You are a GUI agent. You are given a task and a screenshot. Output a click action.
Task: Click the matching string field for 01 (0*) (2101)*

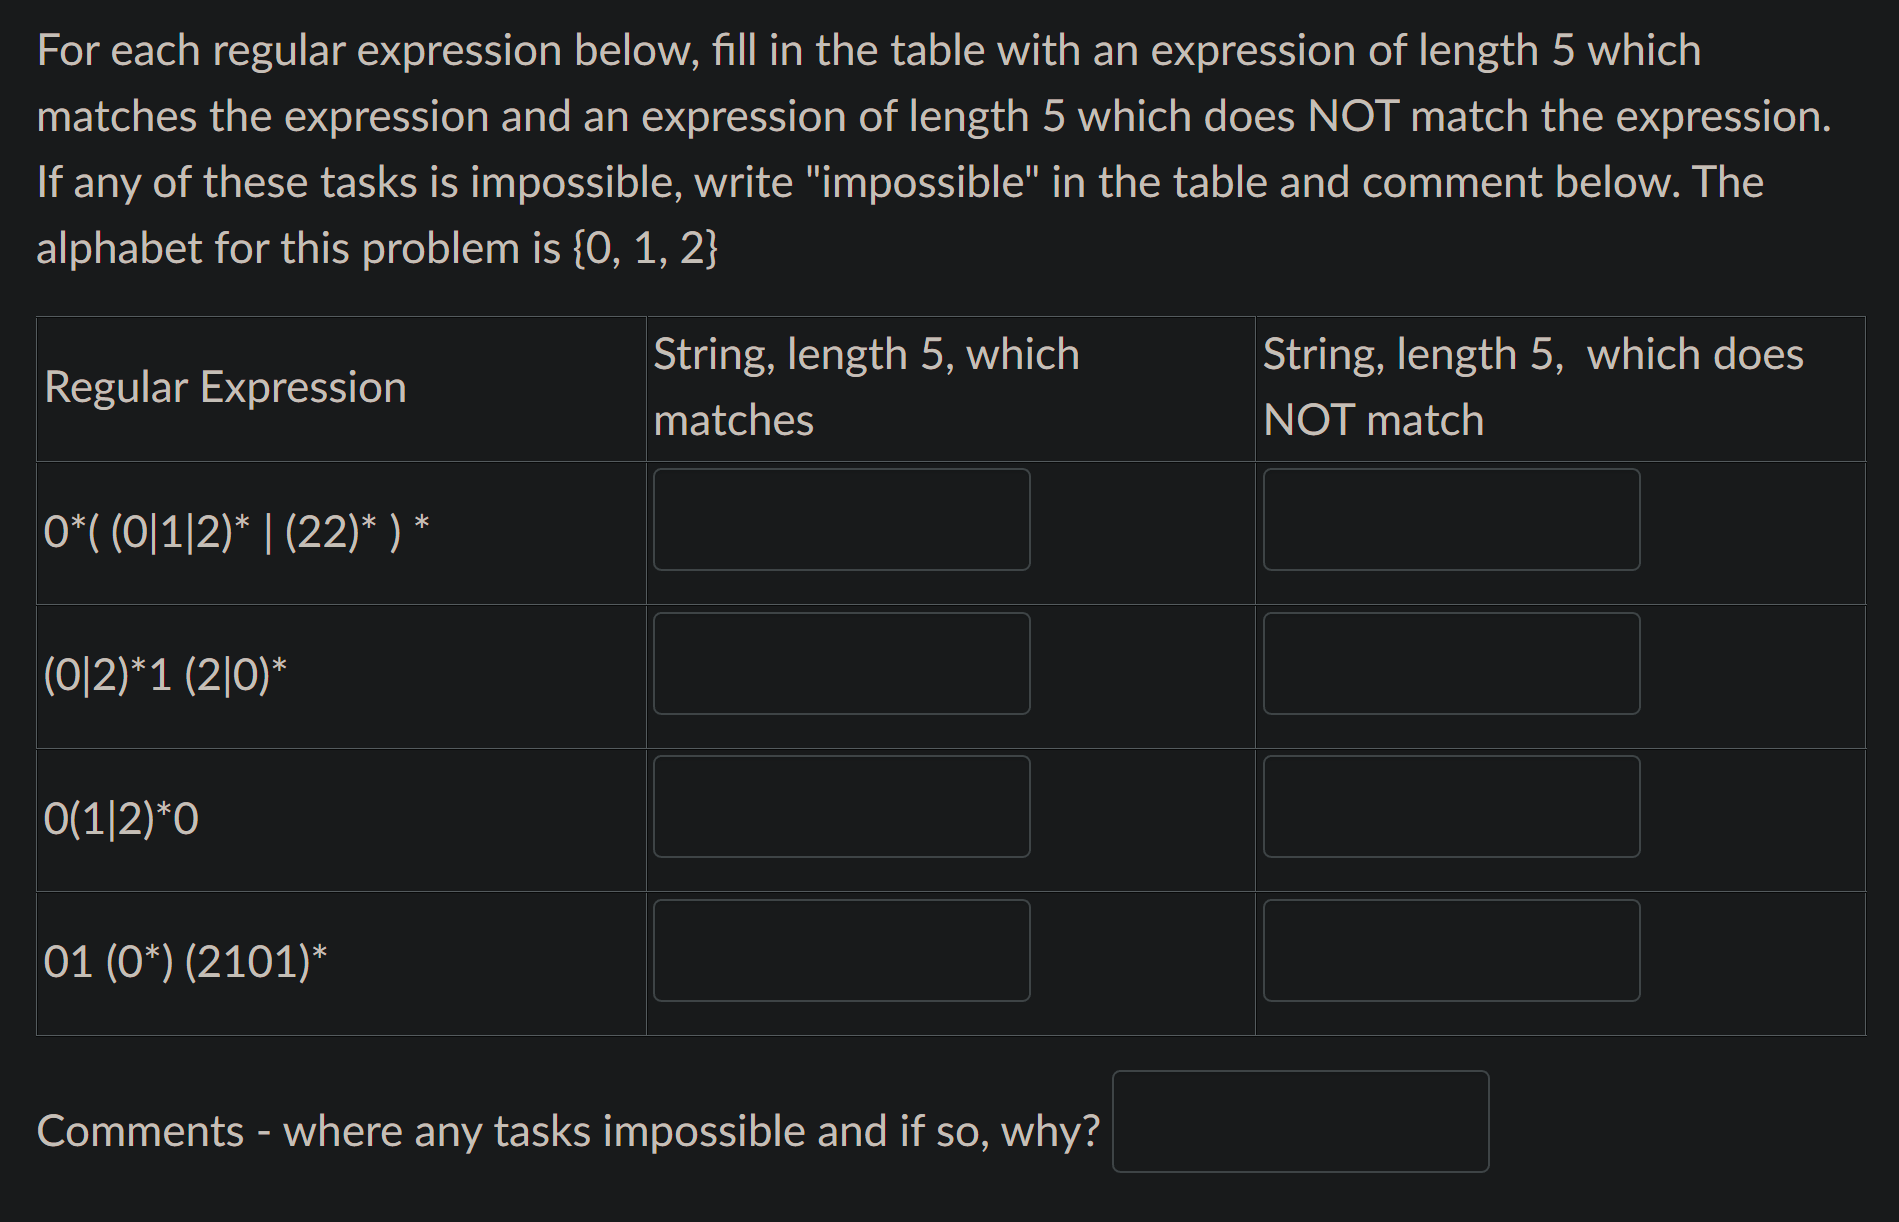841,949
